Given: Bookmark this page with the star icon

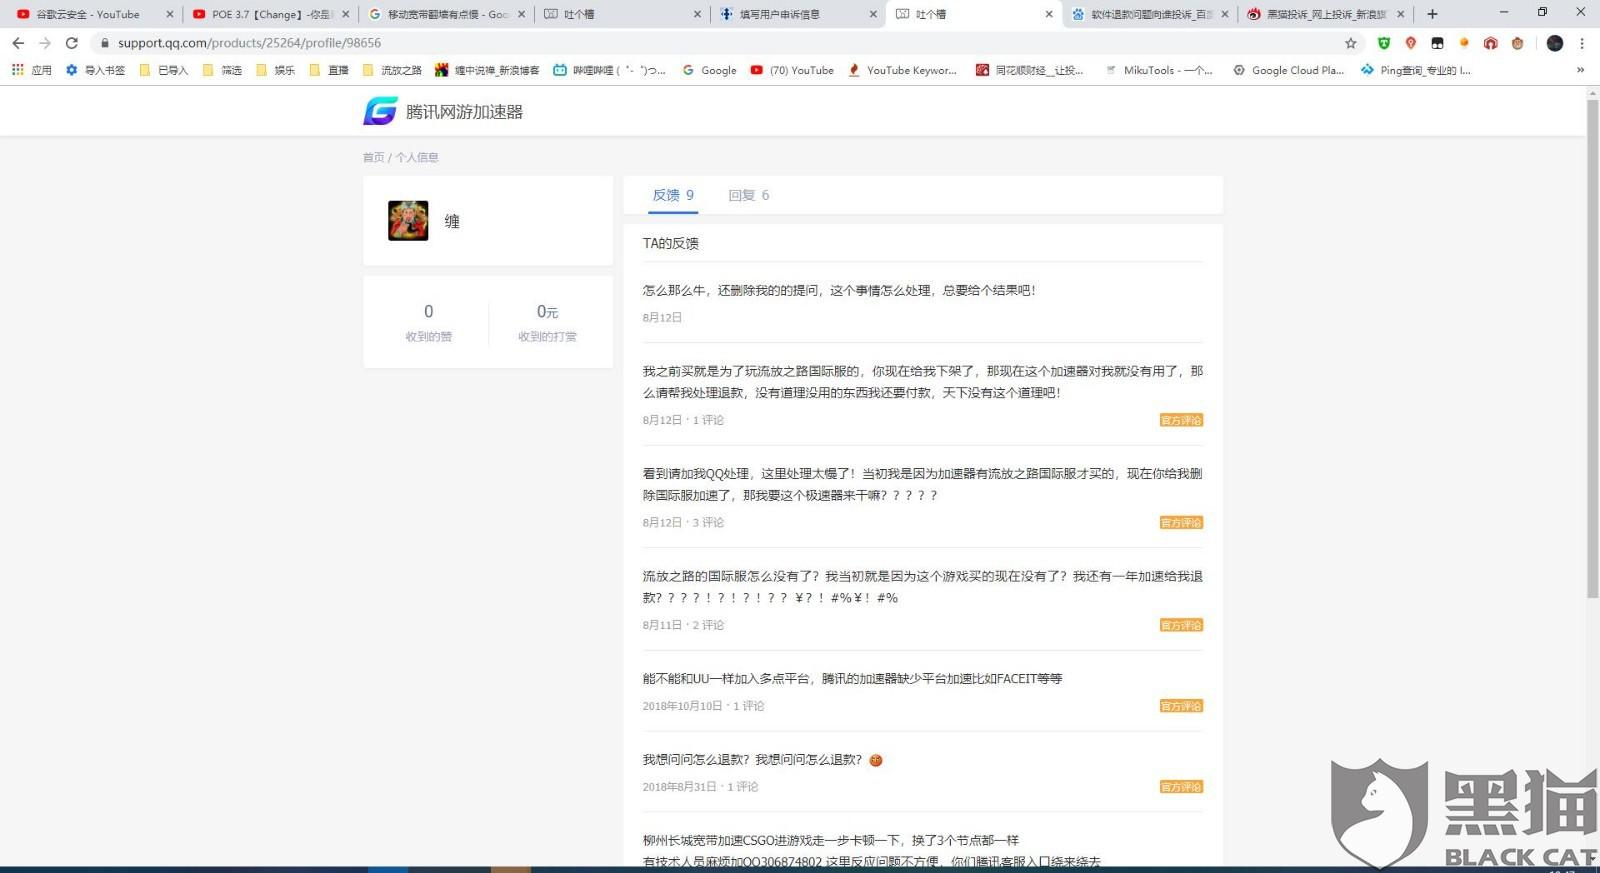Looking at the screenshot, I should (1351, 43).
